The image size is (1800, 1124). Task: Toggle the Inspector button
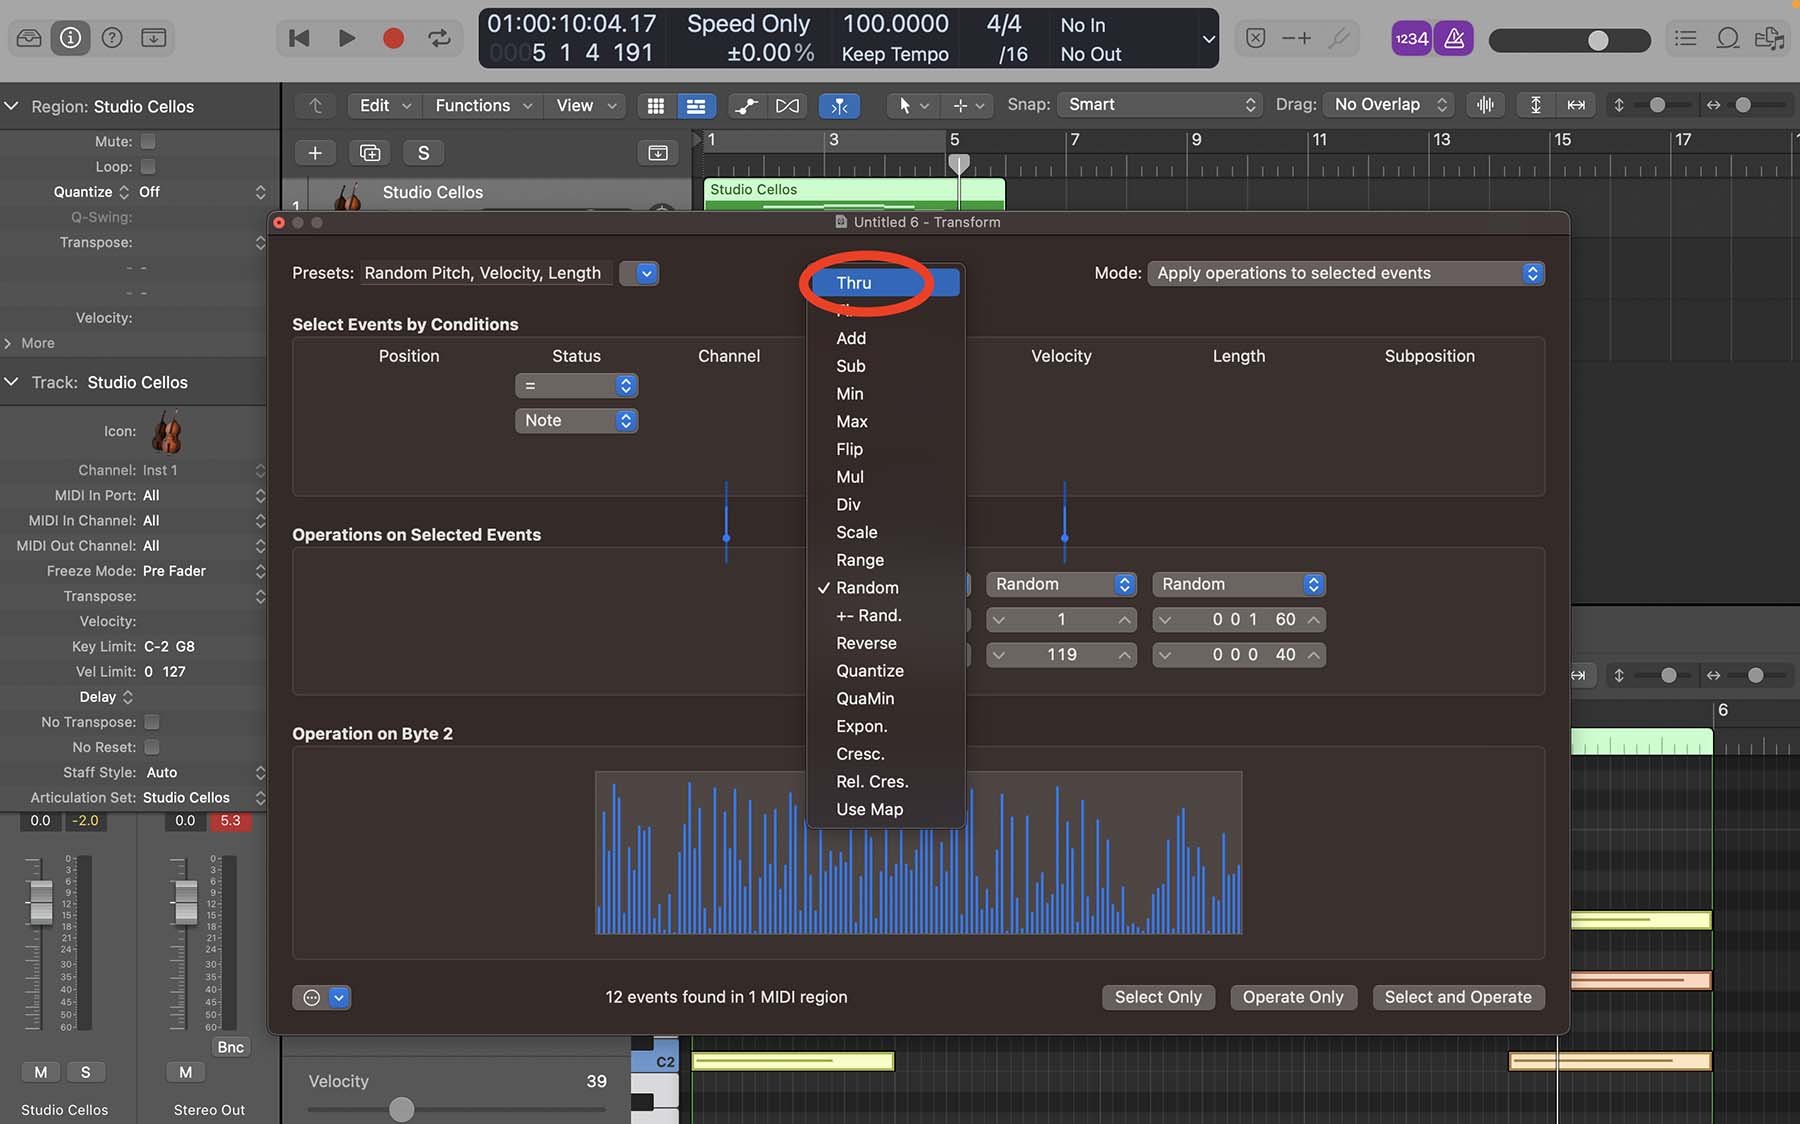[70, 38]
